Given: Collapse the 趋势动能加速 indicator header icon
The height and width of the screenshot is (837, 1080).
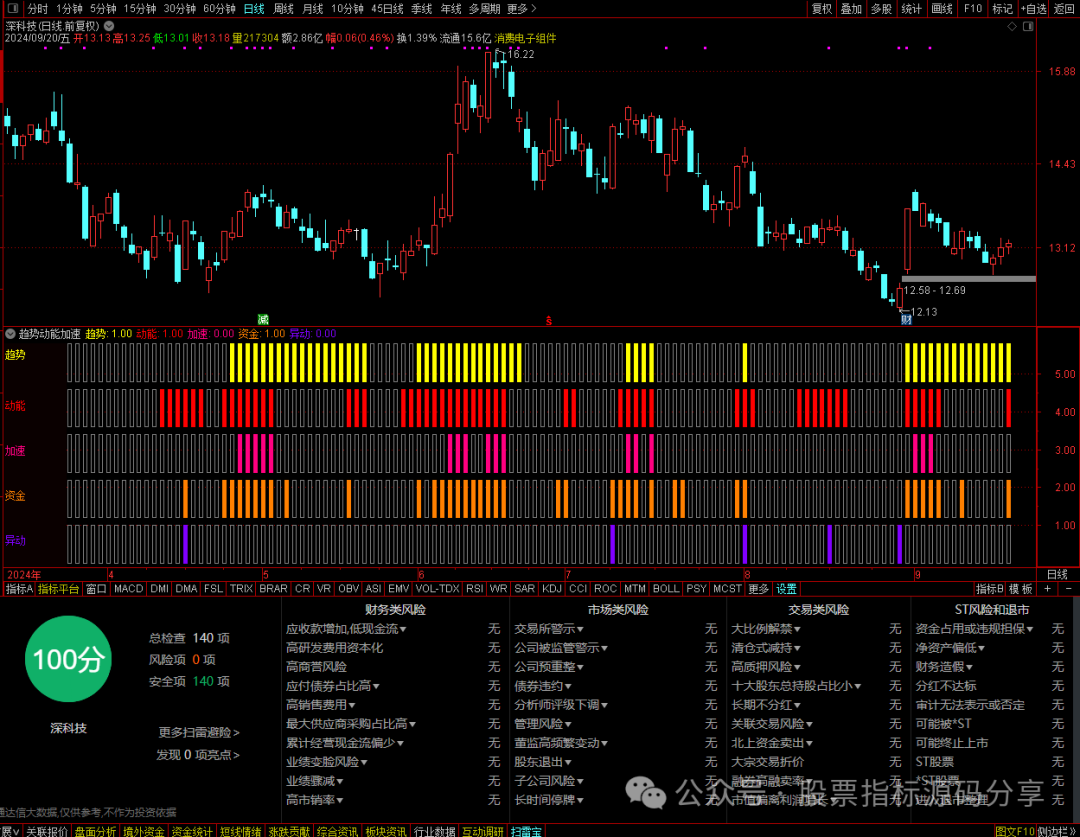Looking at the screenshot, I should click(x=10, y=334).
